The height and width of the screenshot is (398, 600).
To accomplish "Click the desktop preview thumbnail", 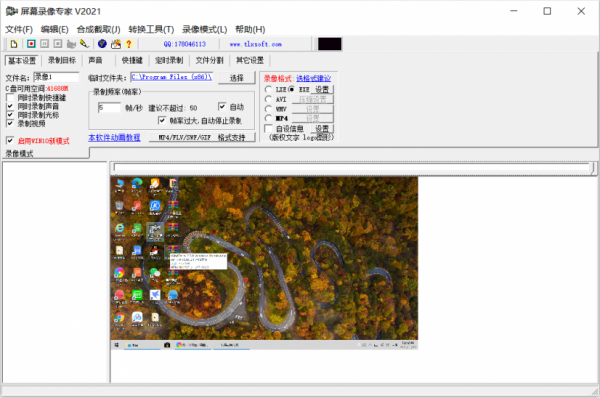I will click(264, 263).
